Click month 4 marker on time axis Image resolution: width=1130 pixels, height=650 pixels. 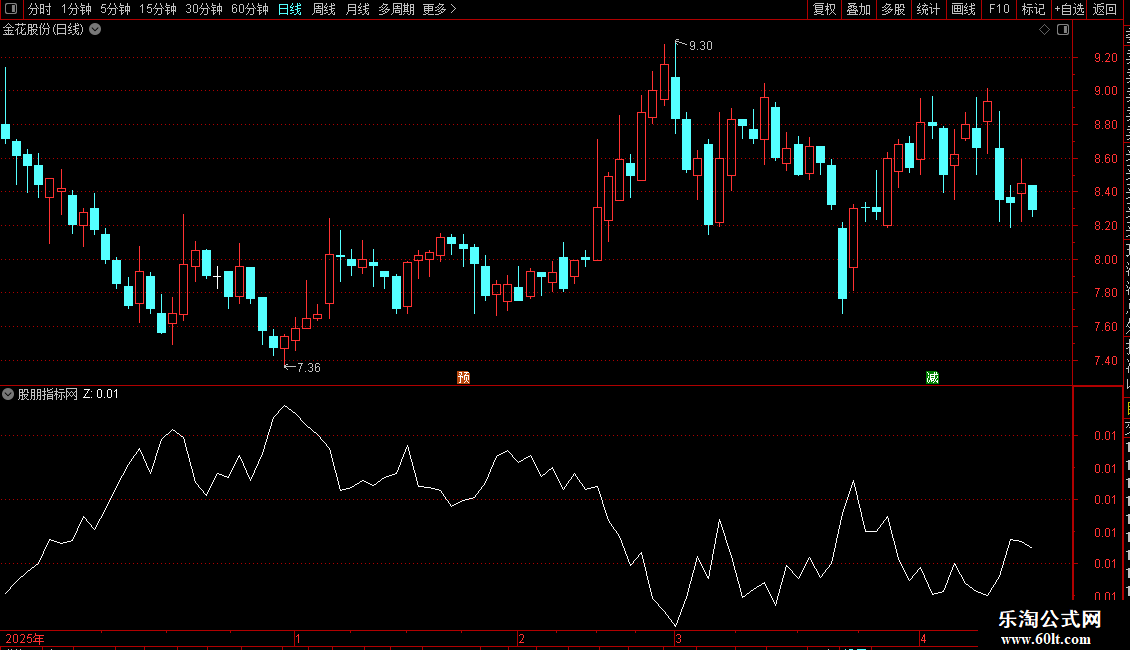click(923, 638)
